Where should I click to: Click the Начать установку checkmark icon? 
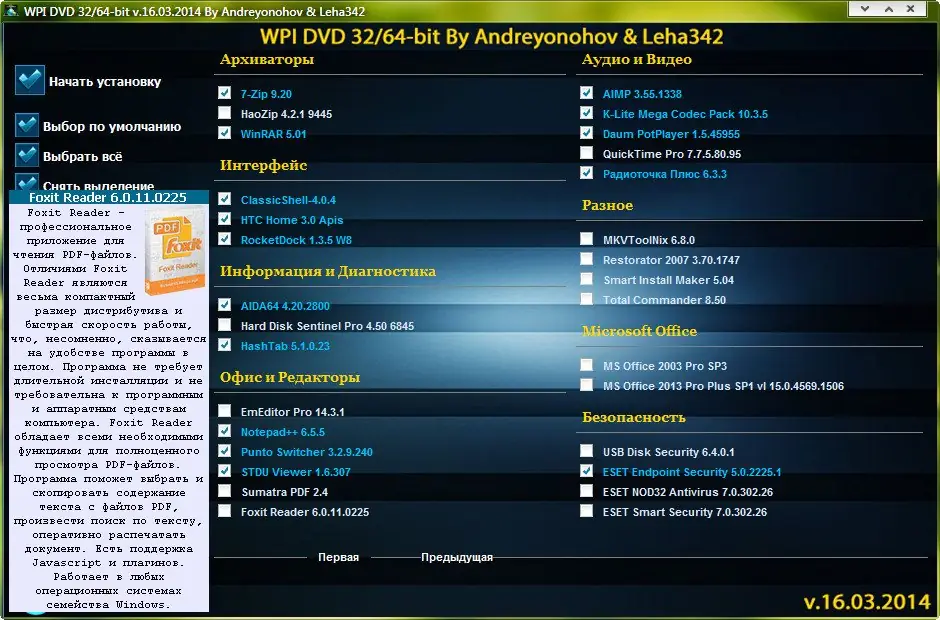(x=29, y=80)
